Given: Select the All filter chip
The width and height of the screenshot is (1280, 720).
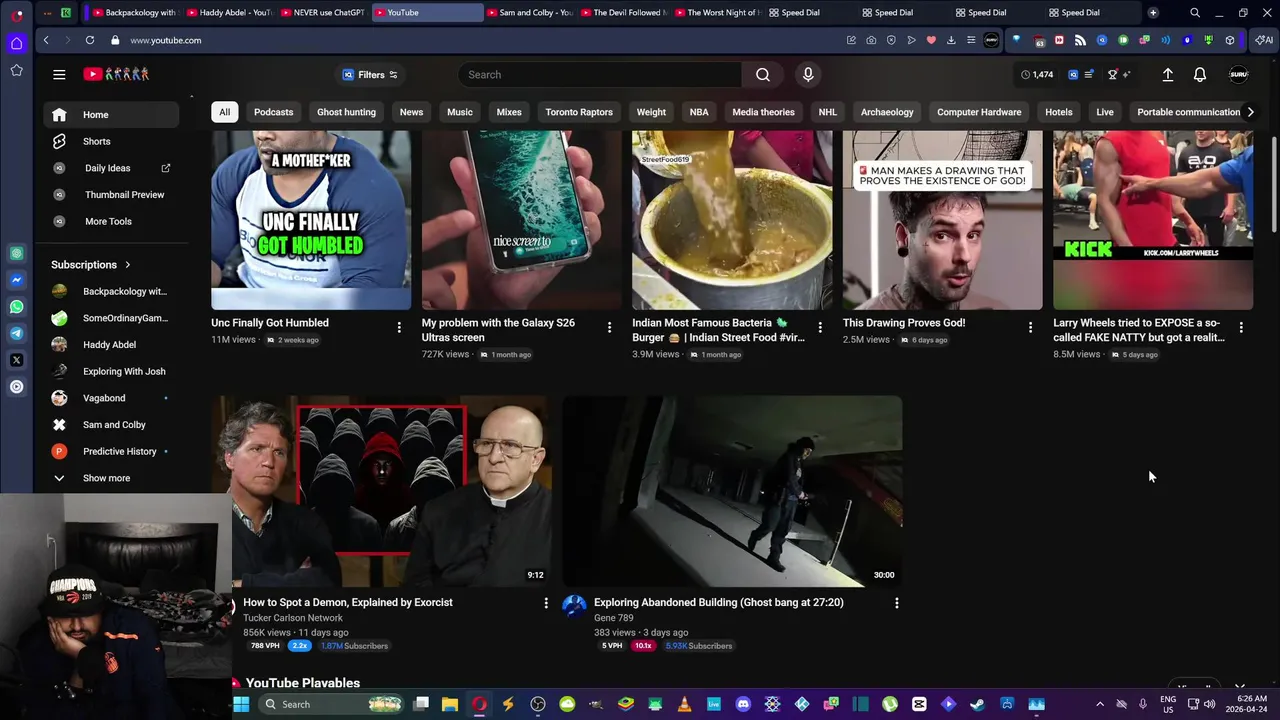Looking at the screenshot, I should [x=224, y=112].
